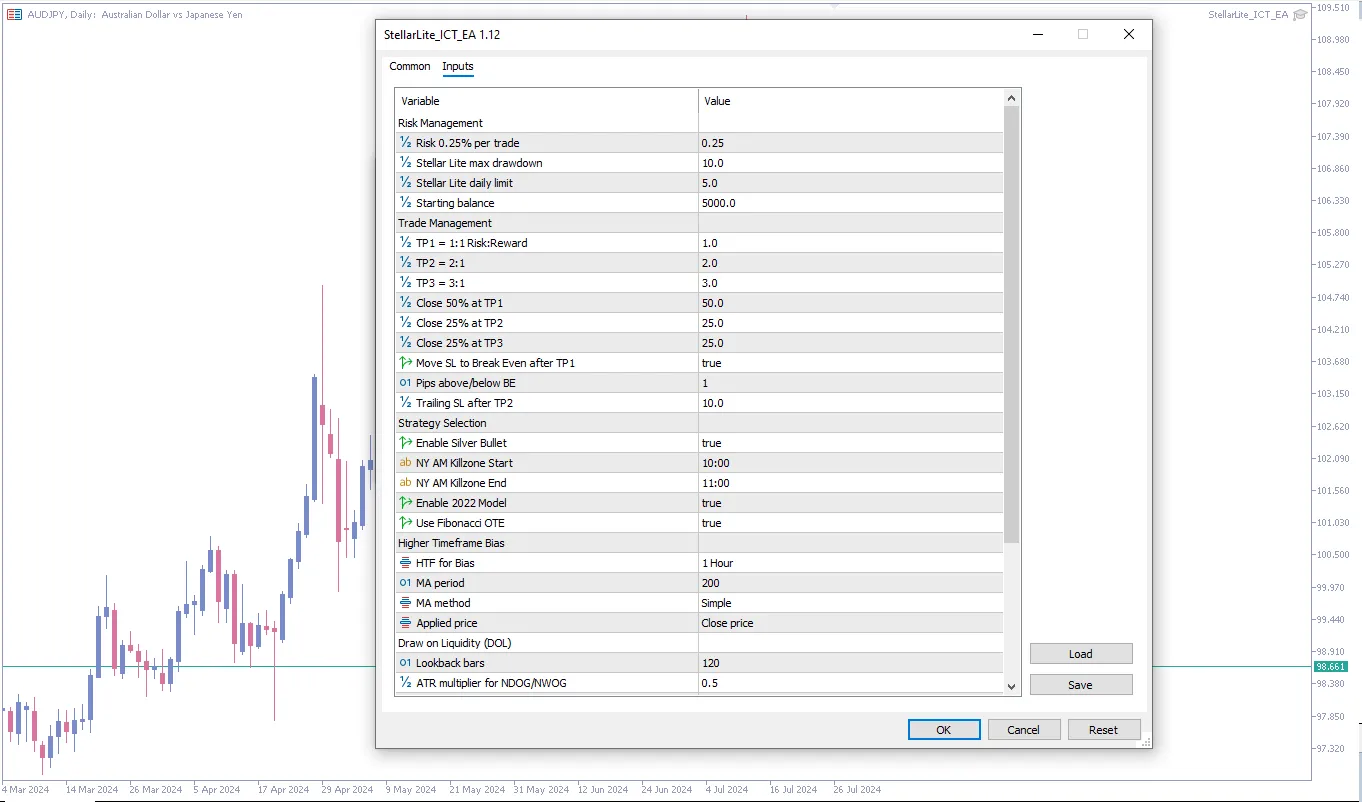Click the integer icon beside Lookback bars

pos(405,663)
